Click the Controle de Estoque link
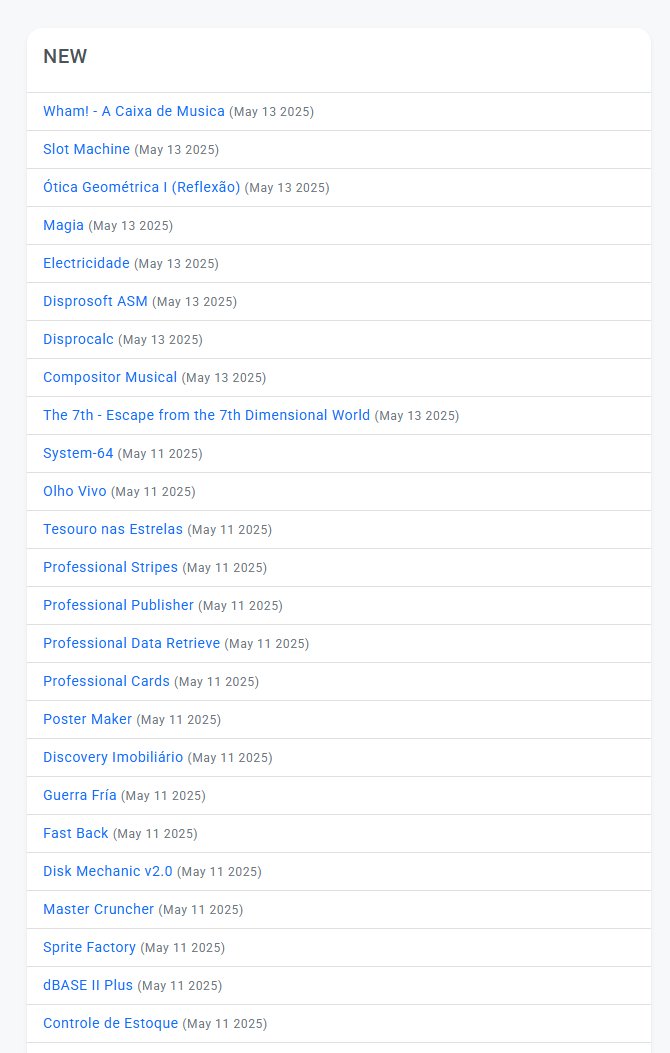Screen dimensions: 670x1053 (x=111, y=1023)
